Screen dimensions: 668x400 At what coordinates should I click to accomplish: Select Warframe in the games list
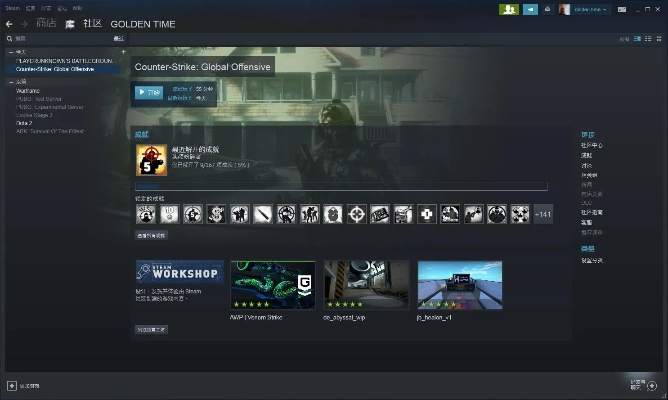(29, 91)
